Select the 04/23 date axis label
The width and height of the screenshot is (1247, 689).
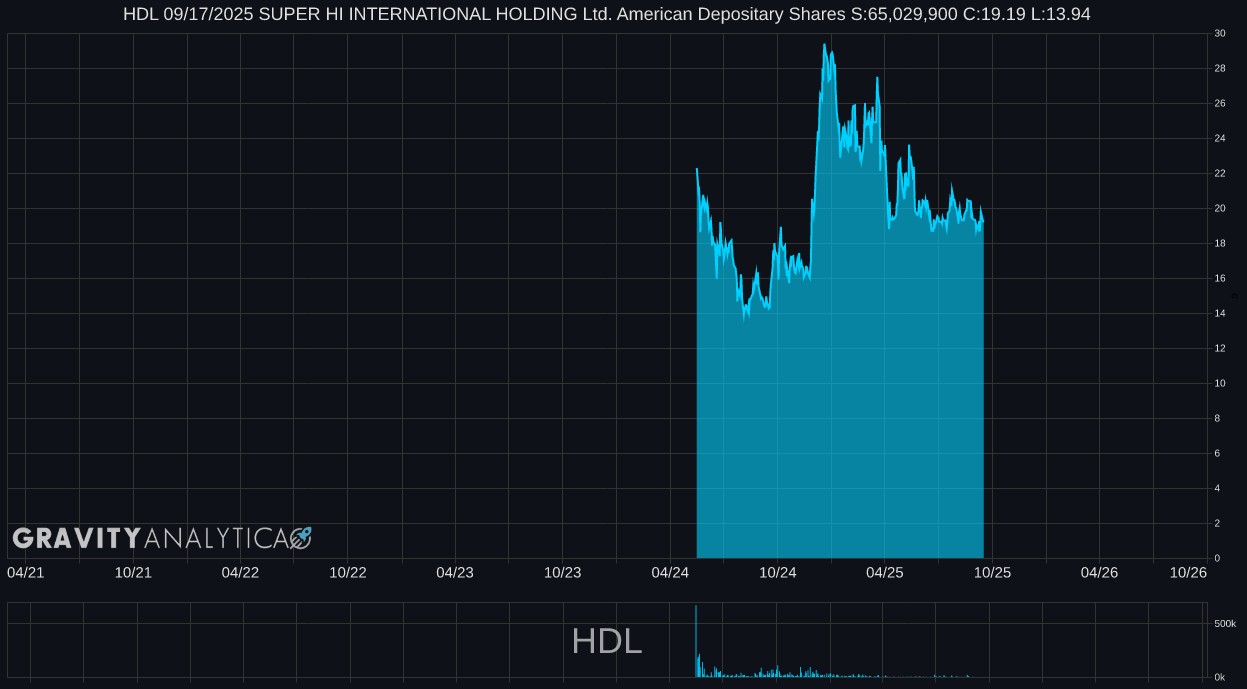click(455, 572)
